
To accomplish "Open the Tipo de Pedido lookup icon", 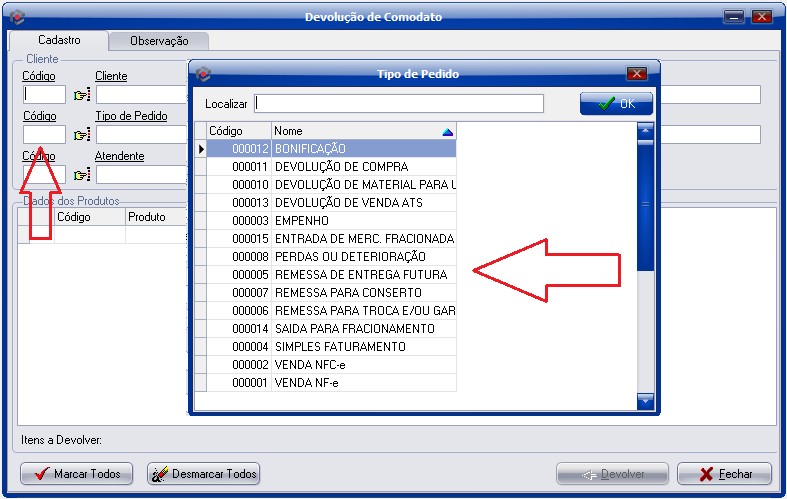I will [x=81, y=135].
